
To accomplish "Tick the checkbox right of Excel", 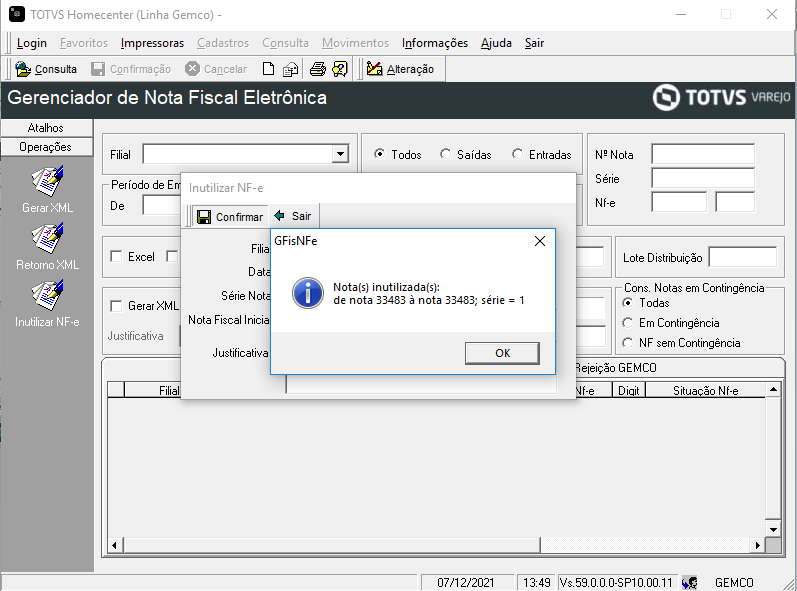I will pyautogui.click(x=172, y=257).
